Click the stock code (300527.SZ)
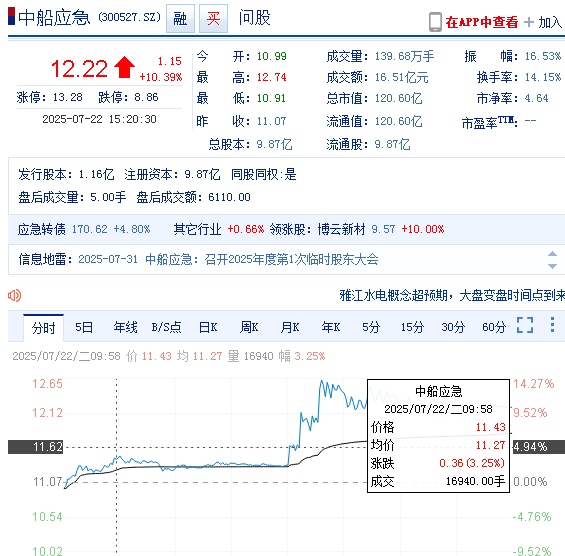565x556 pixels. 129,17
